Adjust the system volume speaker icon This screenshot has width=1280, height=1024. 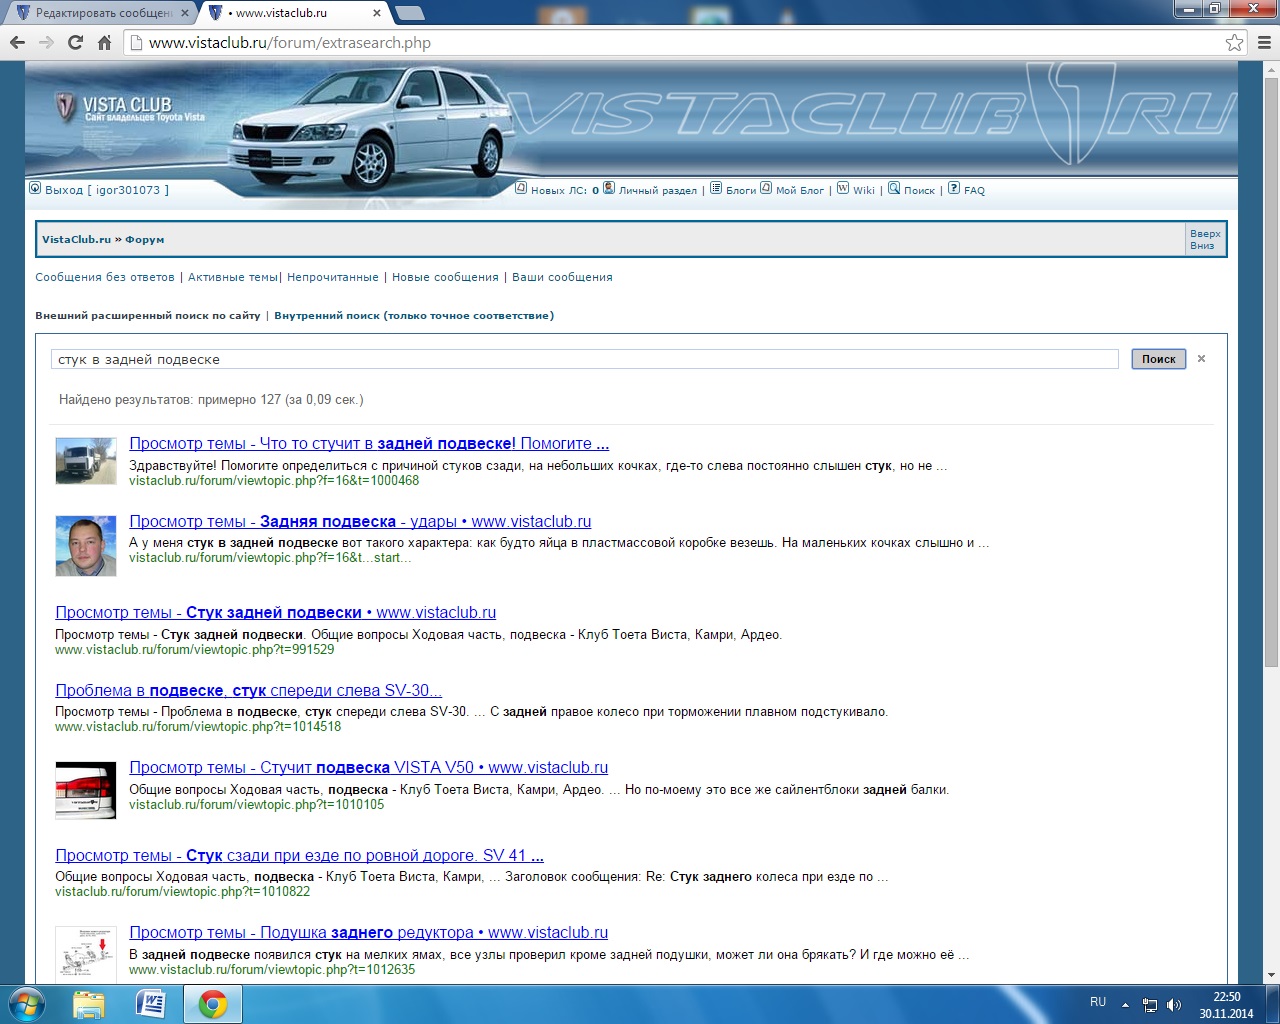tap(1174, 1005)
